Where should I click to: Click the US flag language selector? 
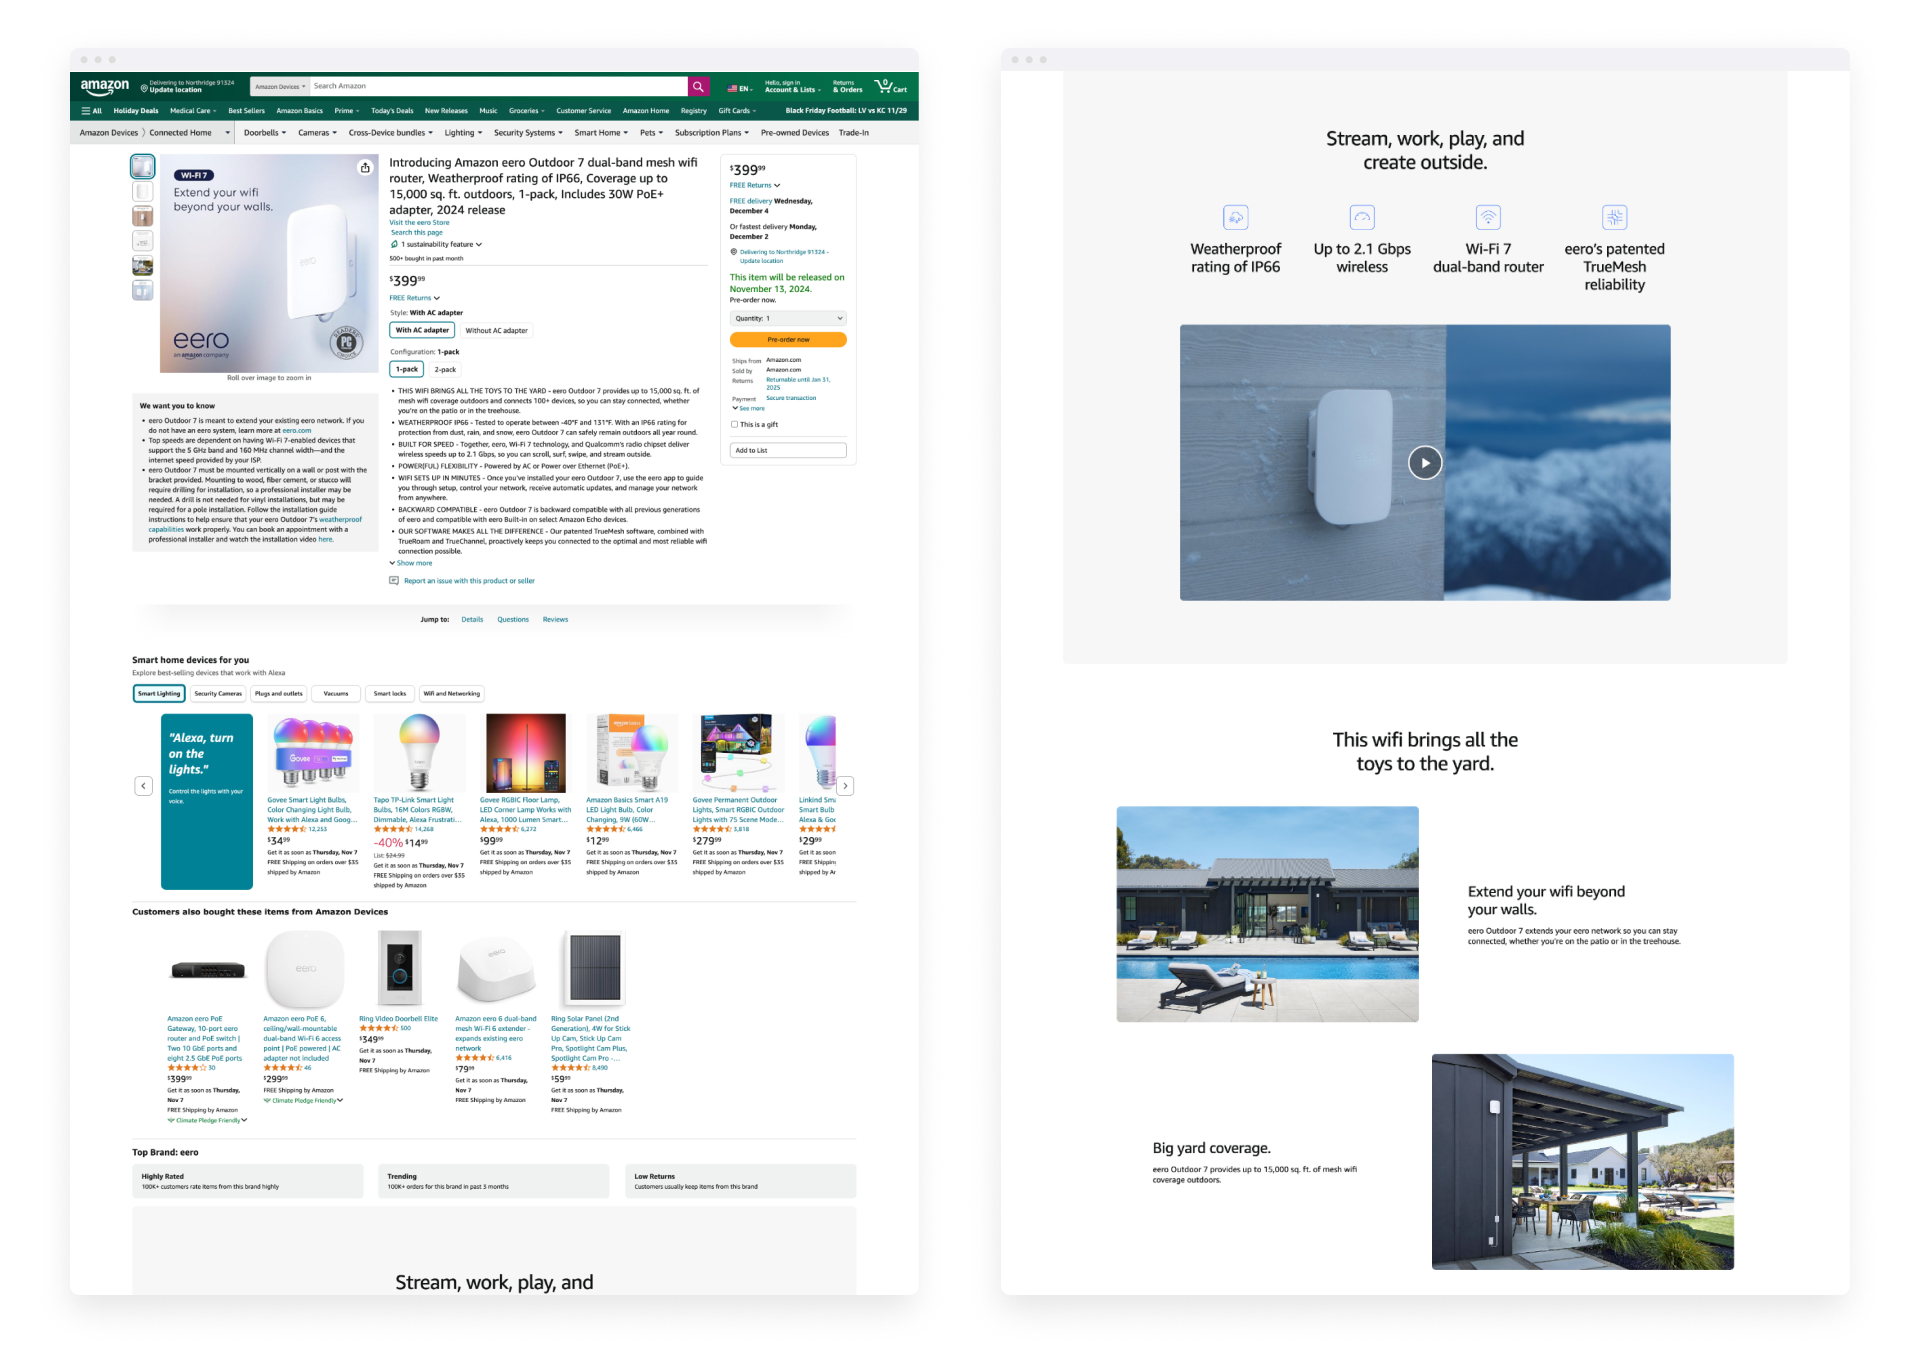[x=738, y=88]
